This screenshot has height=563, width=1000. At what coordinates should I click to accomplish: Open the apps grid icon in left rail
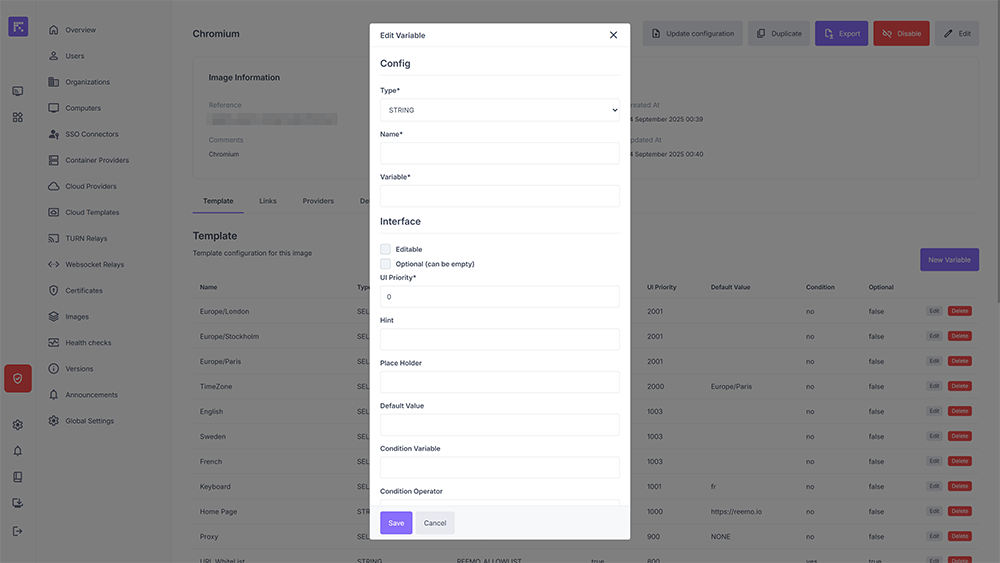[18, 117]
